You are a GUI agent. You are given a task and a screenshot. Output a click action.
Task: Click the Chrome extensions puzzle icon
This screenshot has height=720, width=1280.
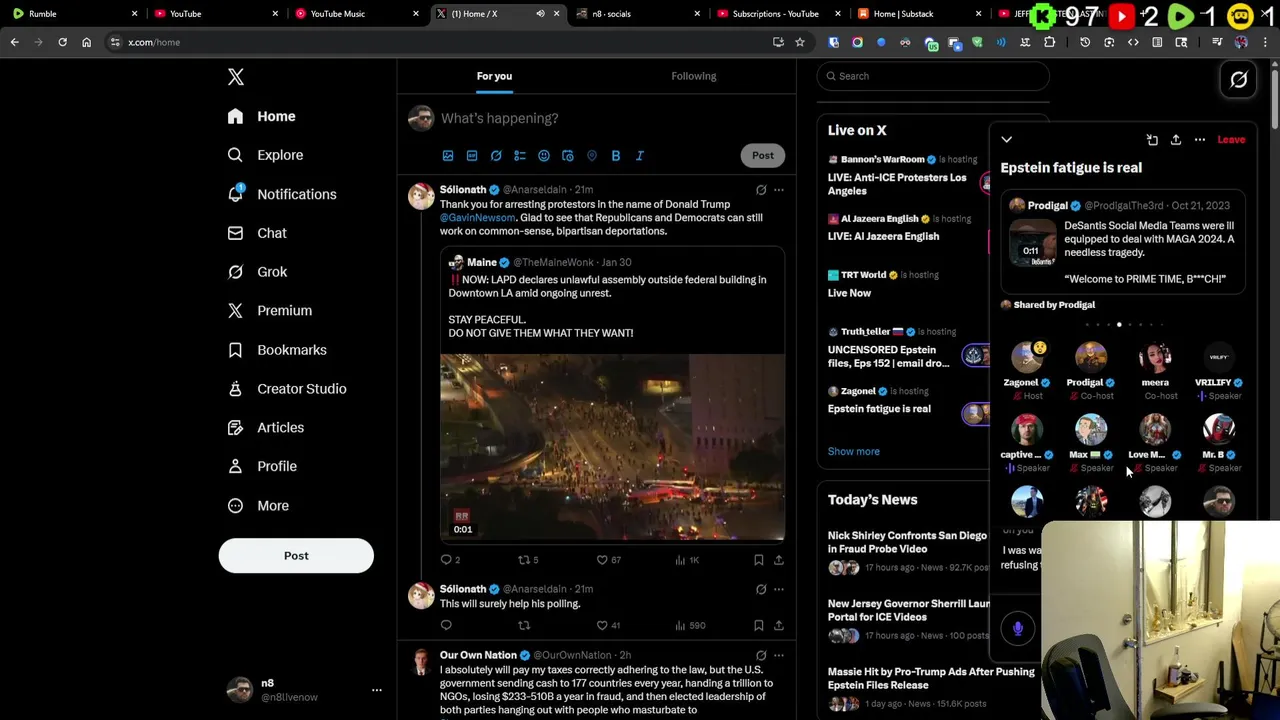pyautogui.click(x=1049, y=42)
